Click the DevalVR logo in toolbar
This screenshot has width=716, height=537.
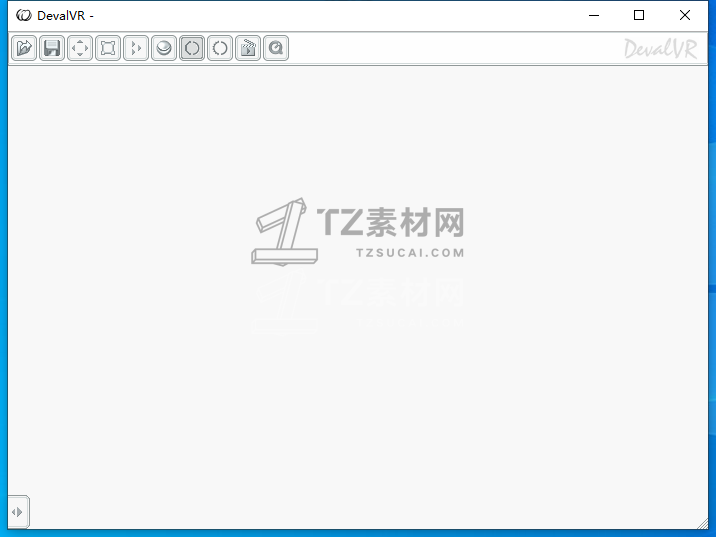660,49
